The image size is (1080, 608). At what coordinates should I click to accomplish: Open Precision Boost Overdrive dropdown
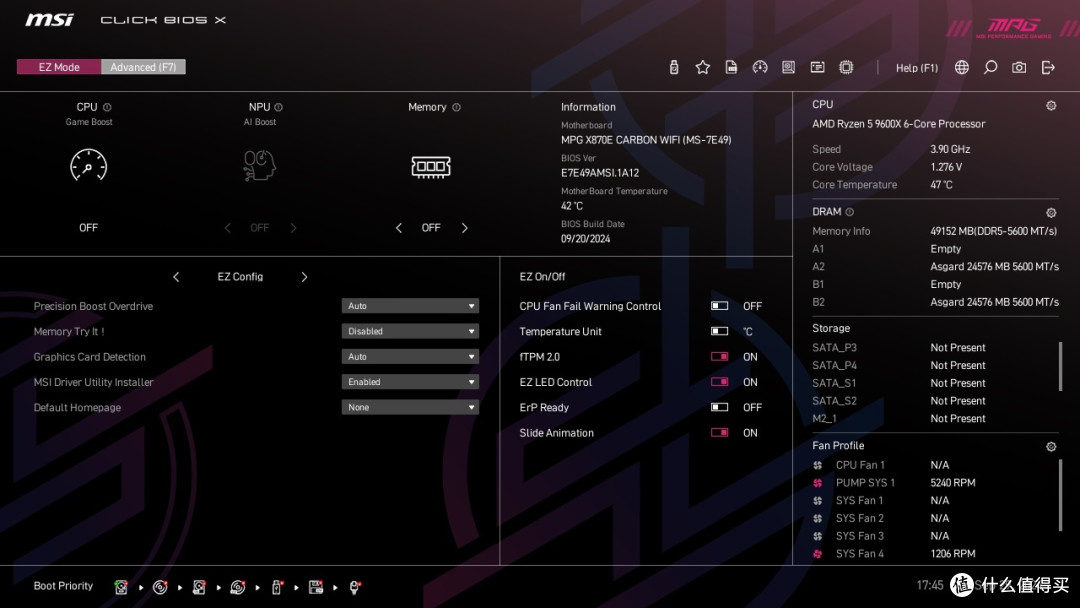(x=410, y=306)
